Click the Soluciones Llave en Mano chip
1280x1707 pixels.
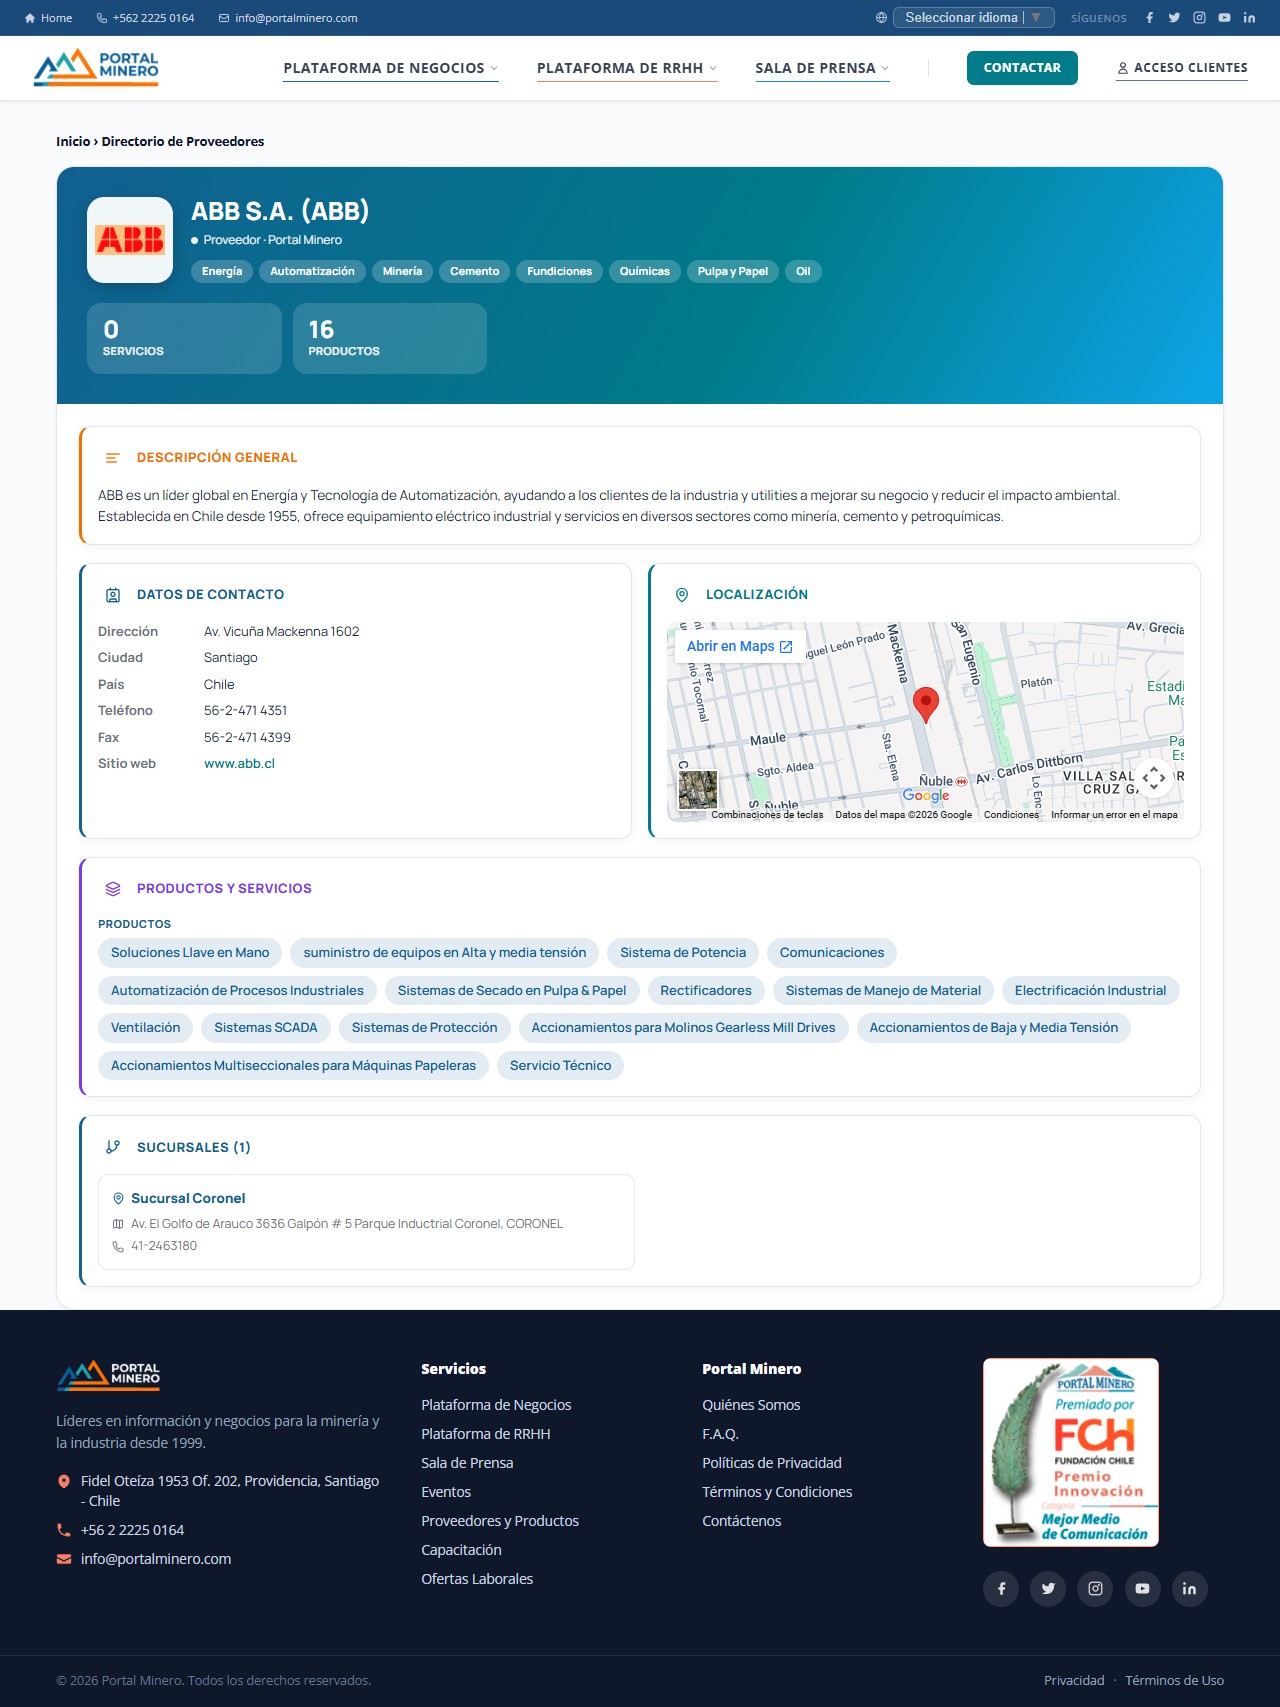coord(190,953)
